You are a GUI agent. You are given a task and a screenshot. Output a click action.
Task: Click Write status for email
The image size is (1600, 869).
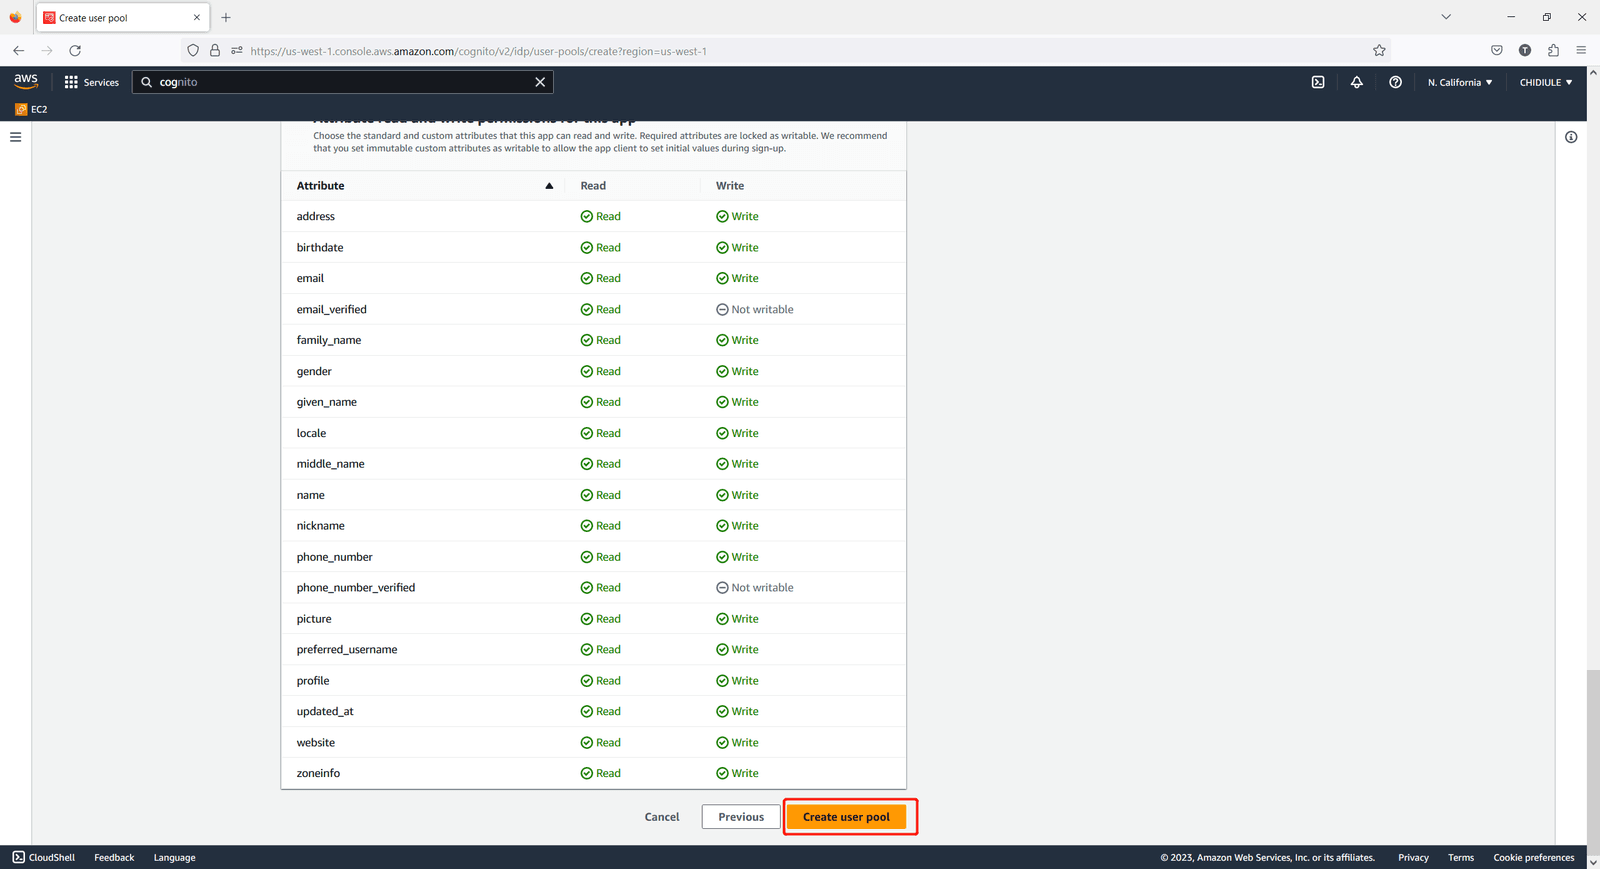click(737, 278)
